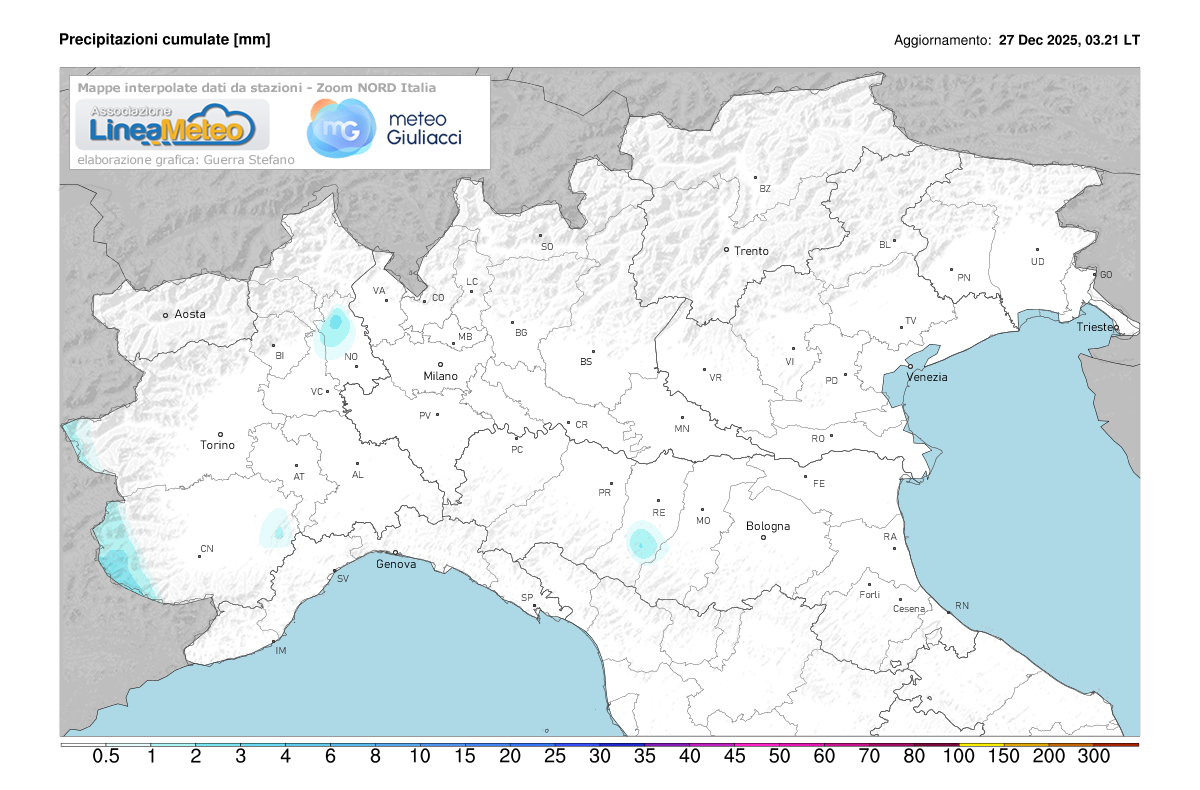Click the Bologna city marker
This screenshot has width=1200, height=790.
763,537
